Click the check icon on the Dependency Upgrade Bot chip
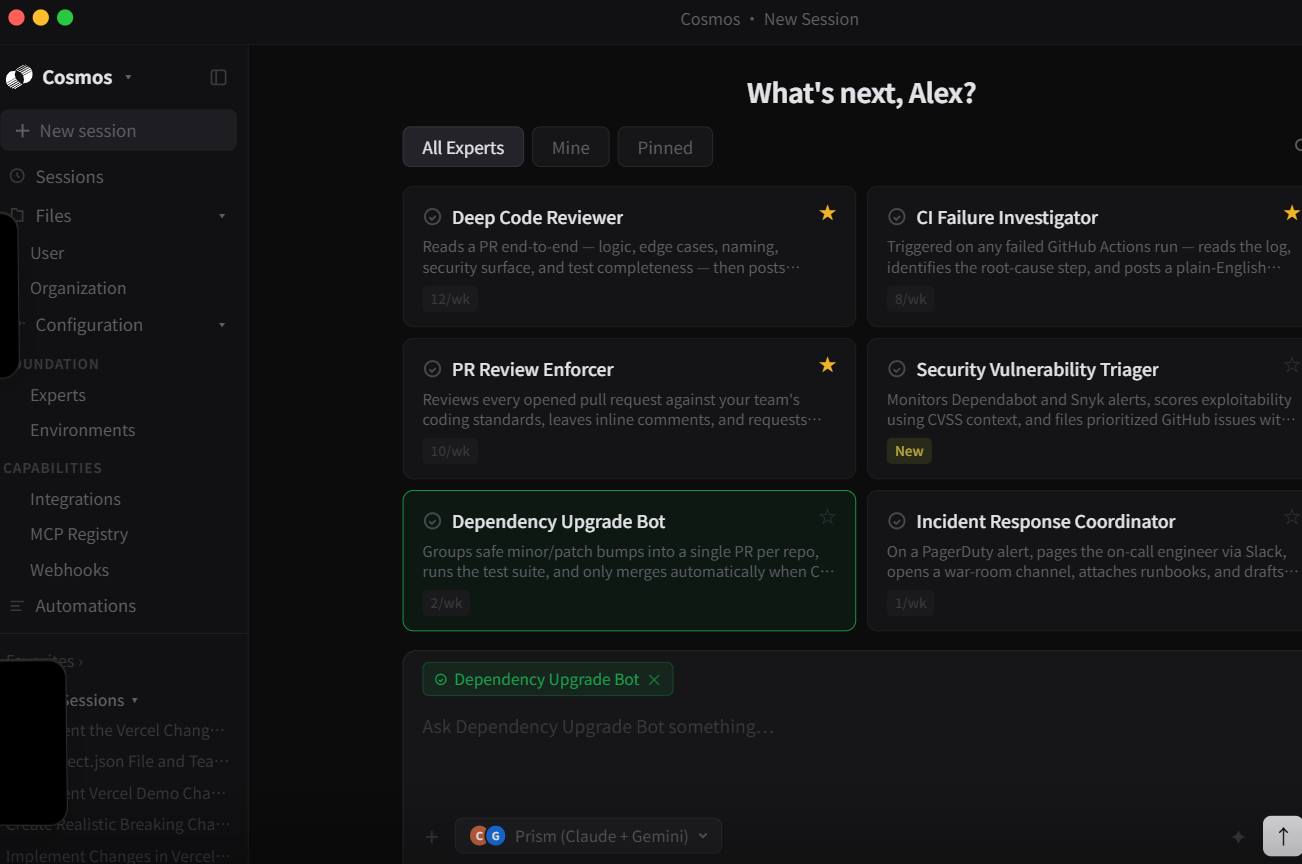The image size is (1302, 864). [440, 680]
